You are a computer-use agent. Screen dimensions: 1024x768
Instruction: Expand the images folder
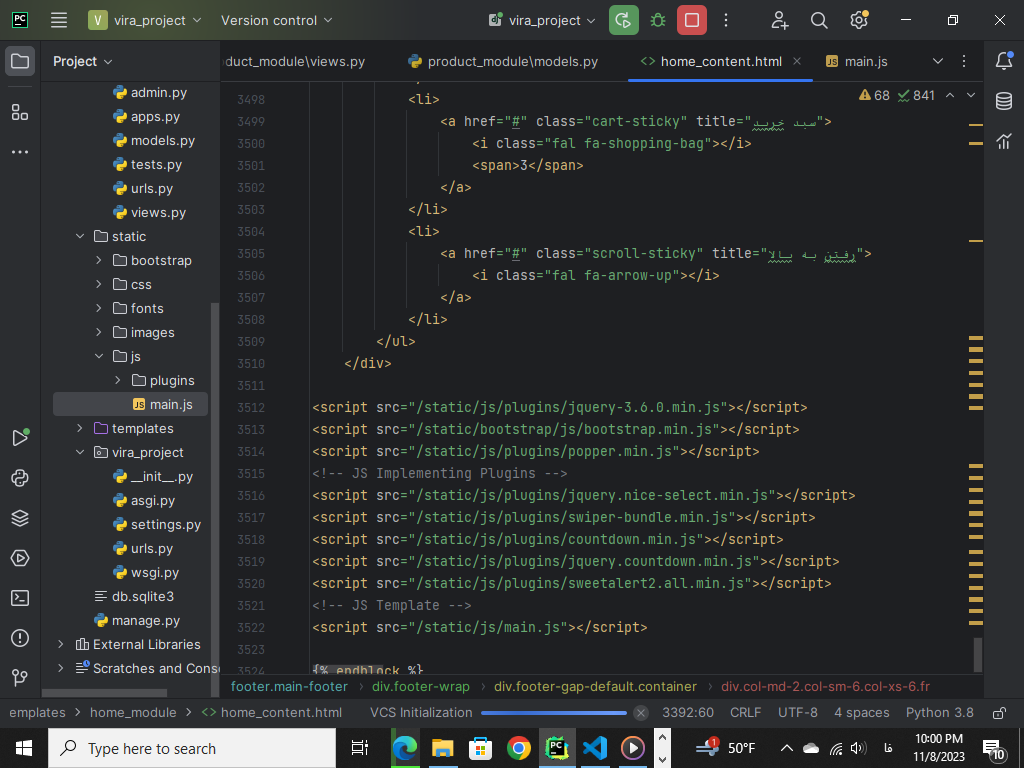[99, 332]
